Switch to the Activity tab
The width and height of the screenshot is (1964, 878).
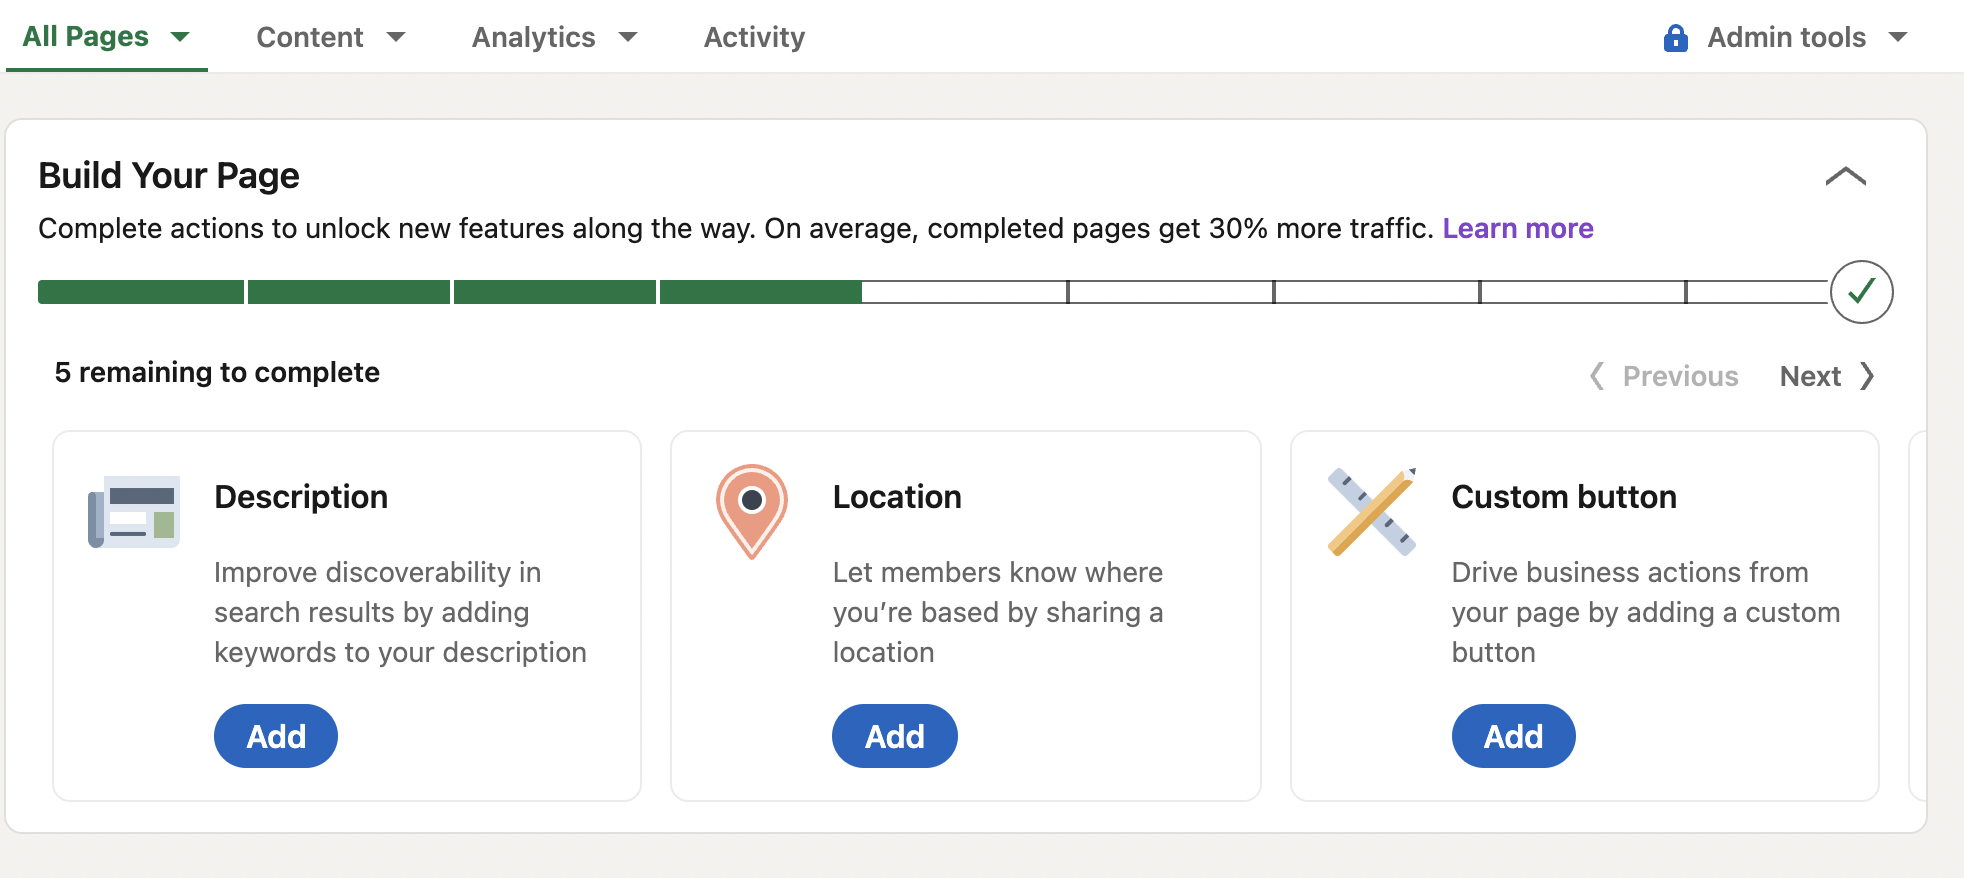pyautogui.click(x=754, y=37)
